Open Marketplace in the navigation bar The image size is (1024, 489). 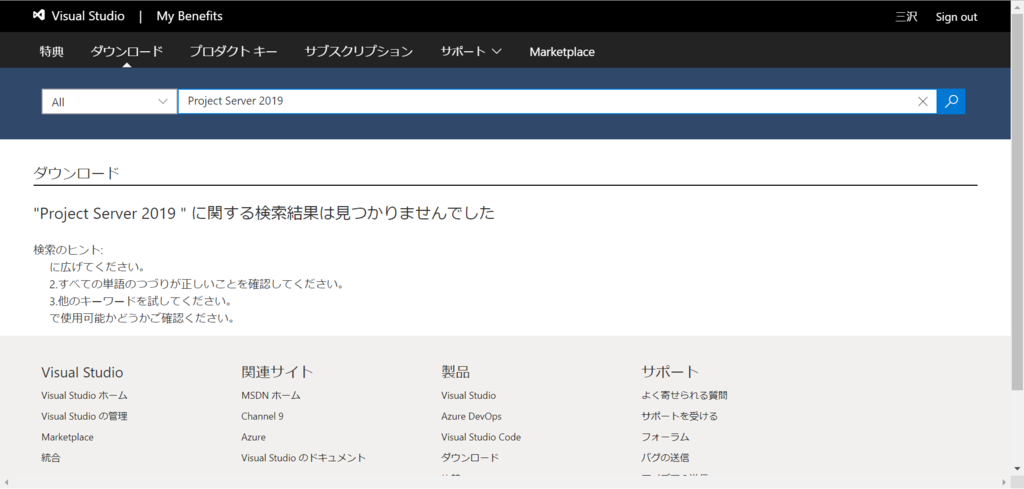click(562, 52)
